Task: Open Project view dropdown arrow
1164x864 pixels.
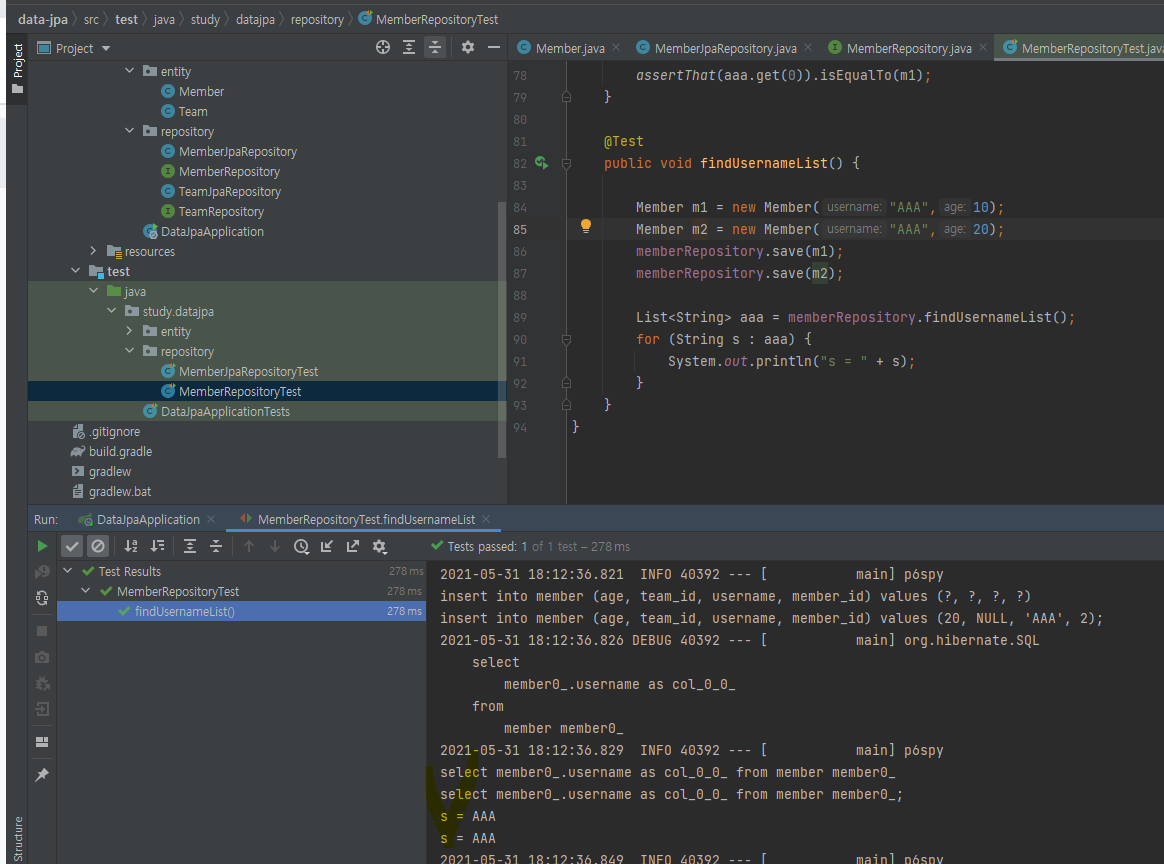Action: point(105,48)
